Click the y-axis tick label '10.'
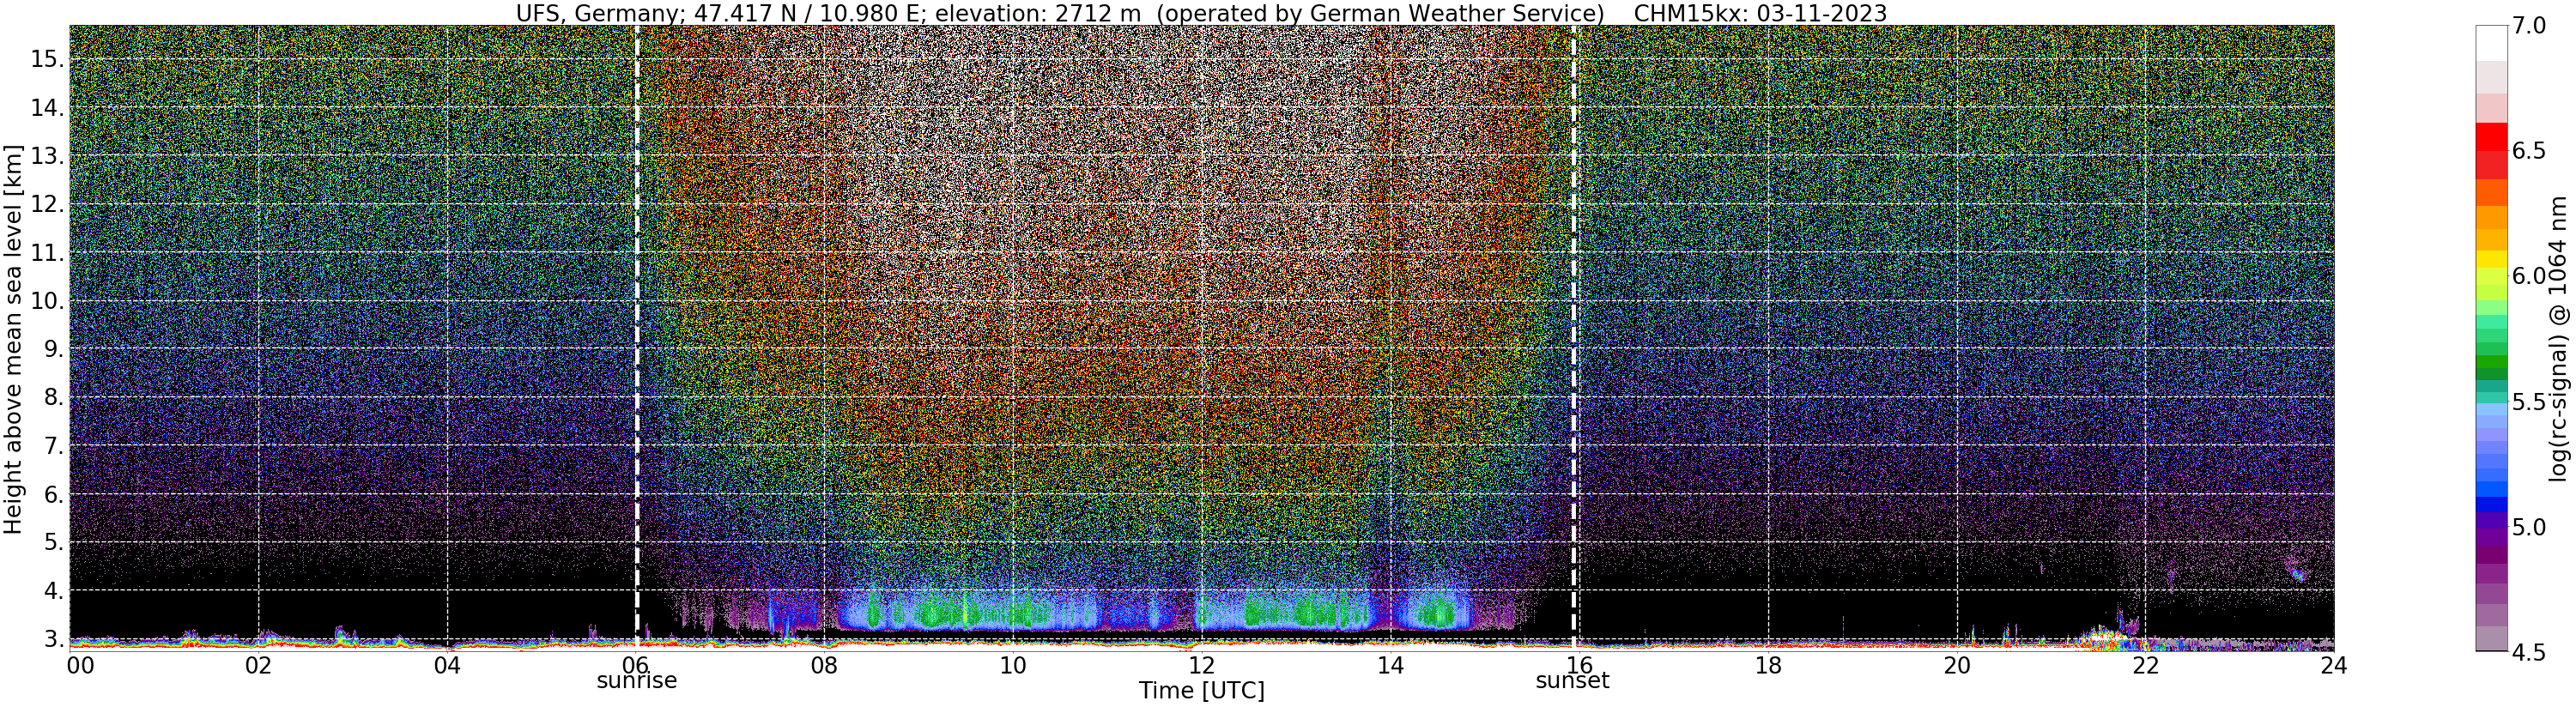This screenshot has width=2576, height=707. [x=47, y=301]
